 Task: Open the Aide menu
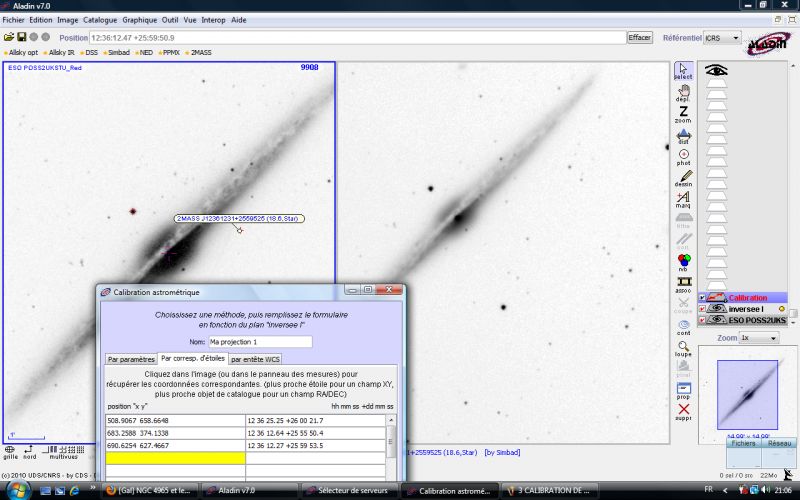pos(239,20)
